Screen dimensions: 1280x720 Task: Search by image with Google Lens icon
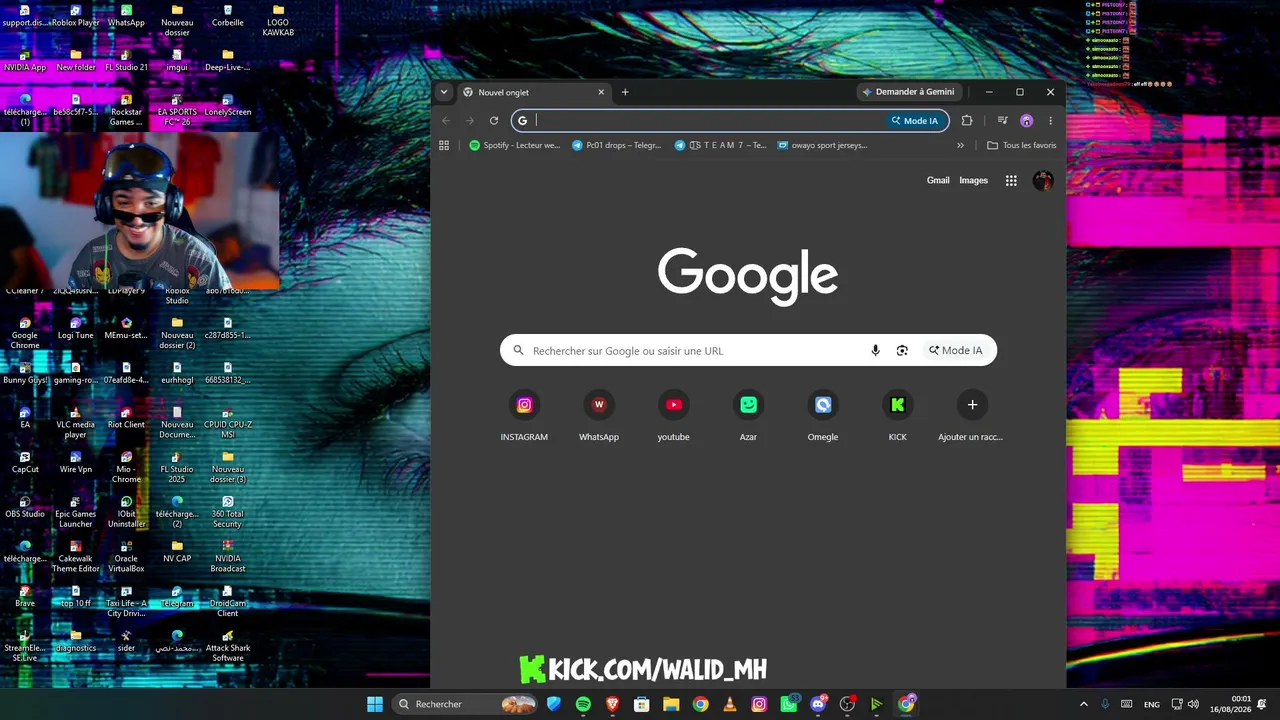pyautogui.click(x=902, y=350)
